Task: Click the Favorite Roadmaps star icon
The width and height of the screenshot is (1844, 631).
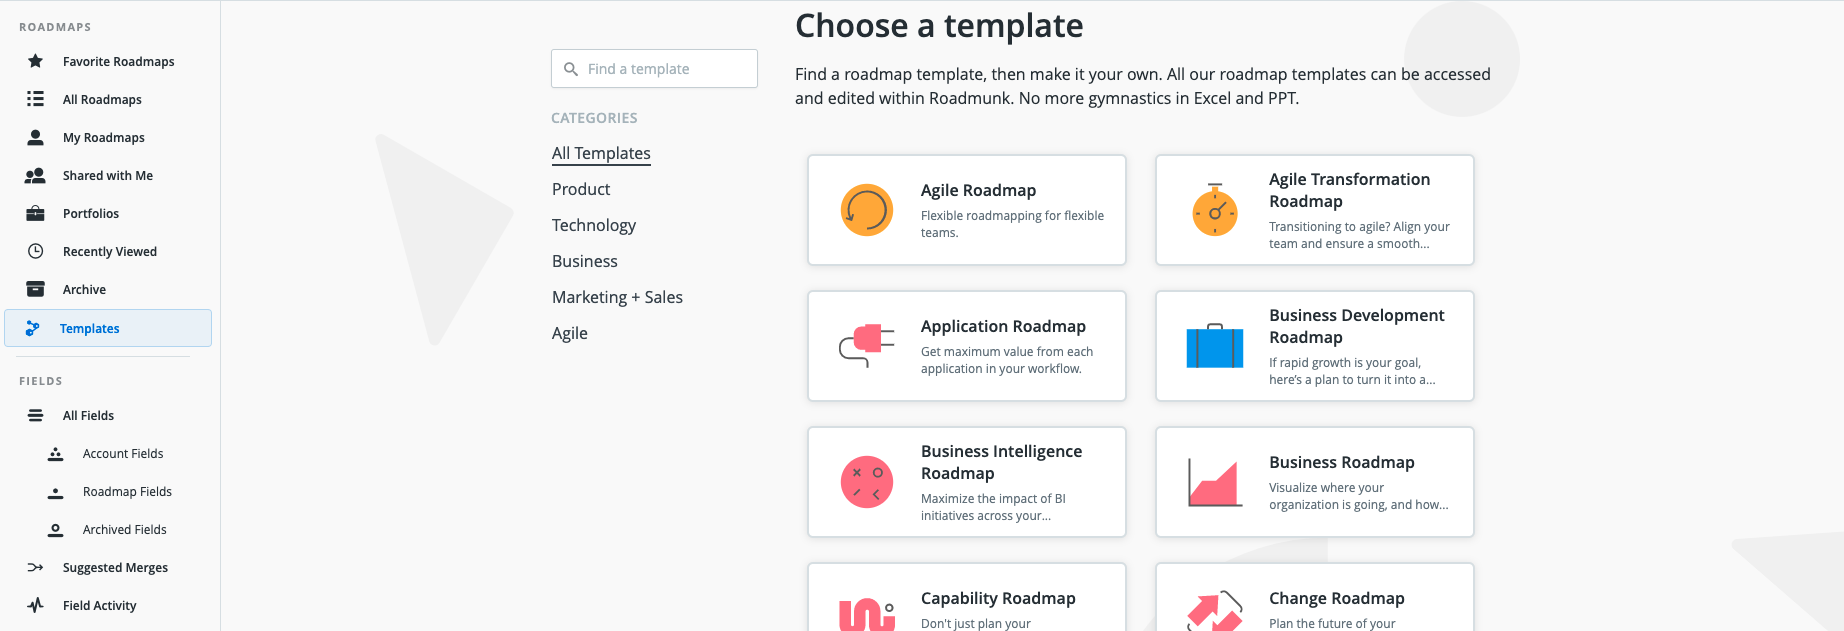Action: [35, 61]
